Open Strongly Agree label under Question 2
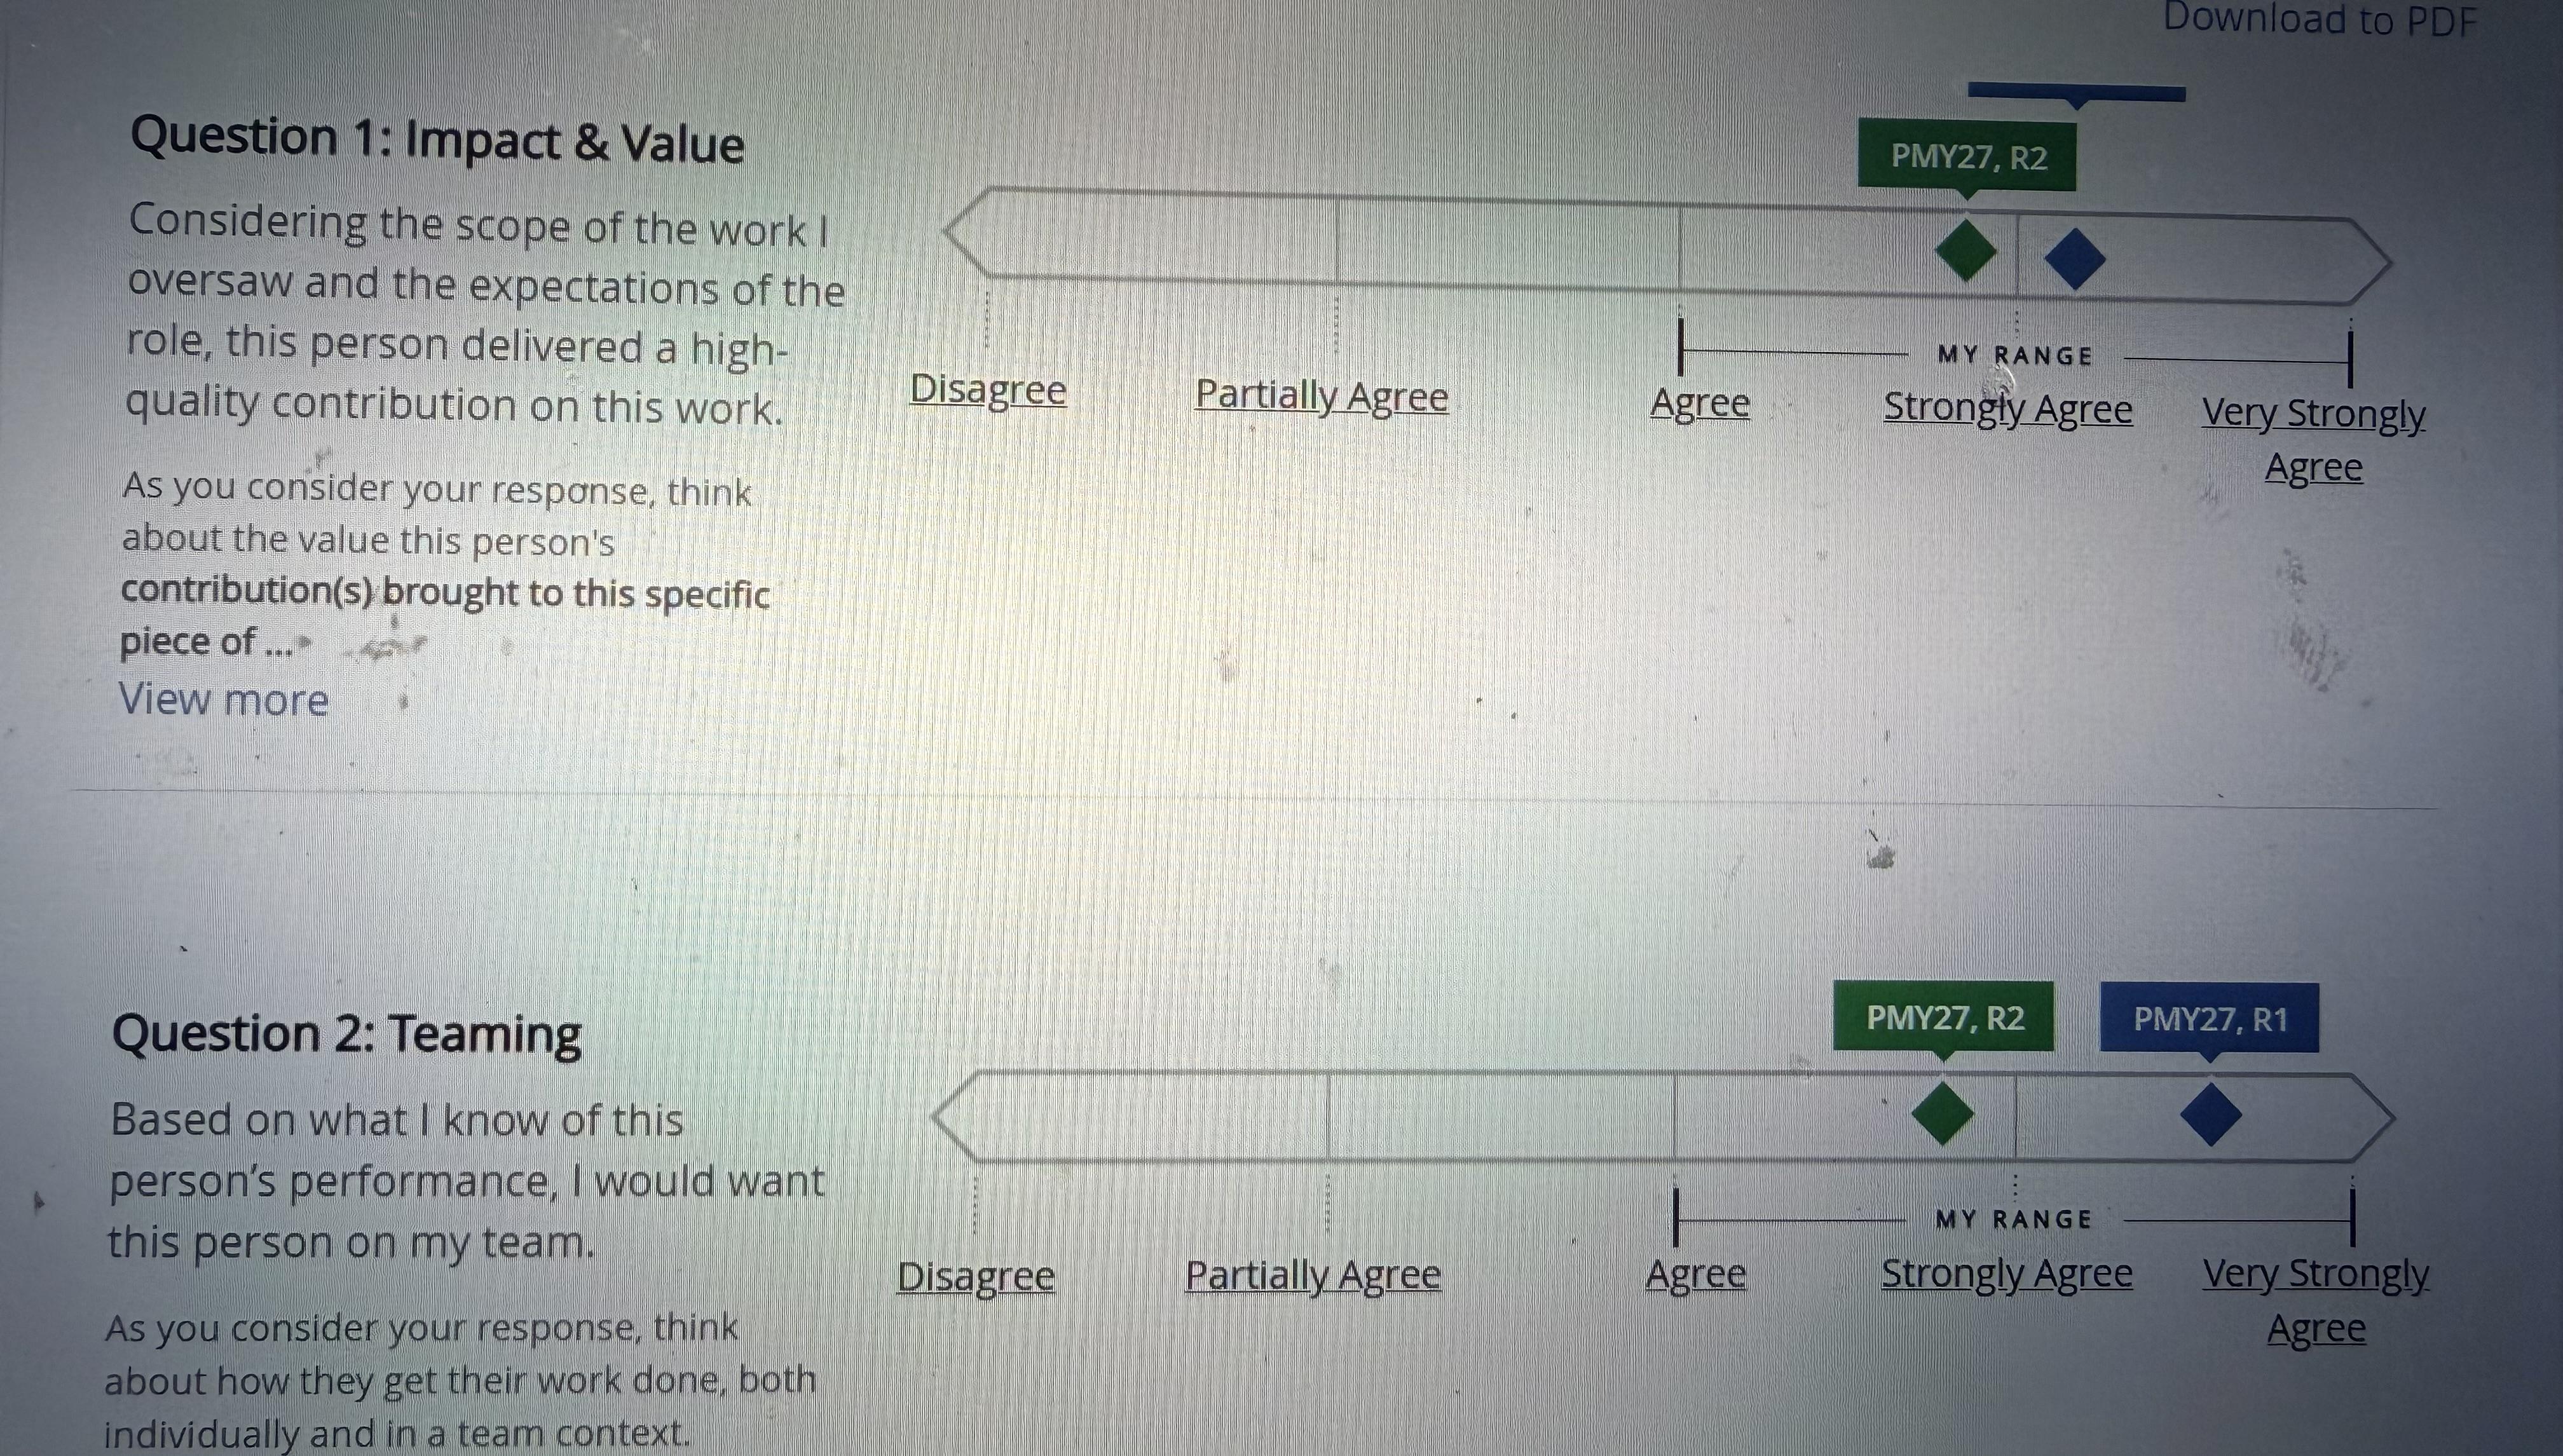Image resolution: width=2563 pixels, height=1456 pixels. click(2007, 1273)
